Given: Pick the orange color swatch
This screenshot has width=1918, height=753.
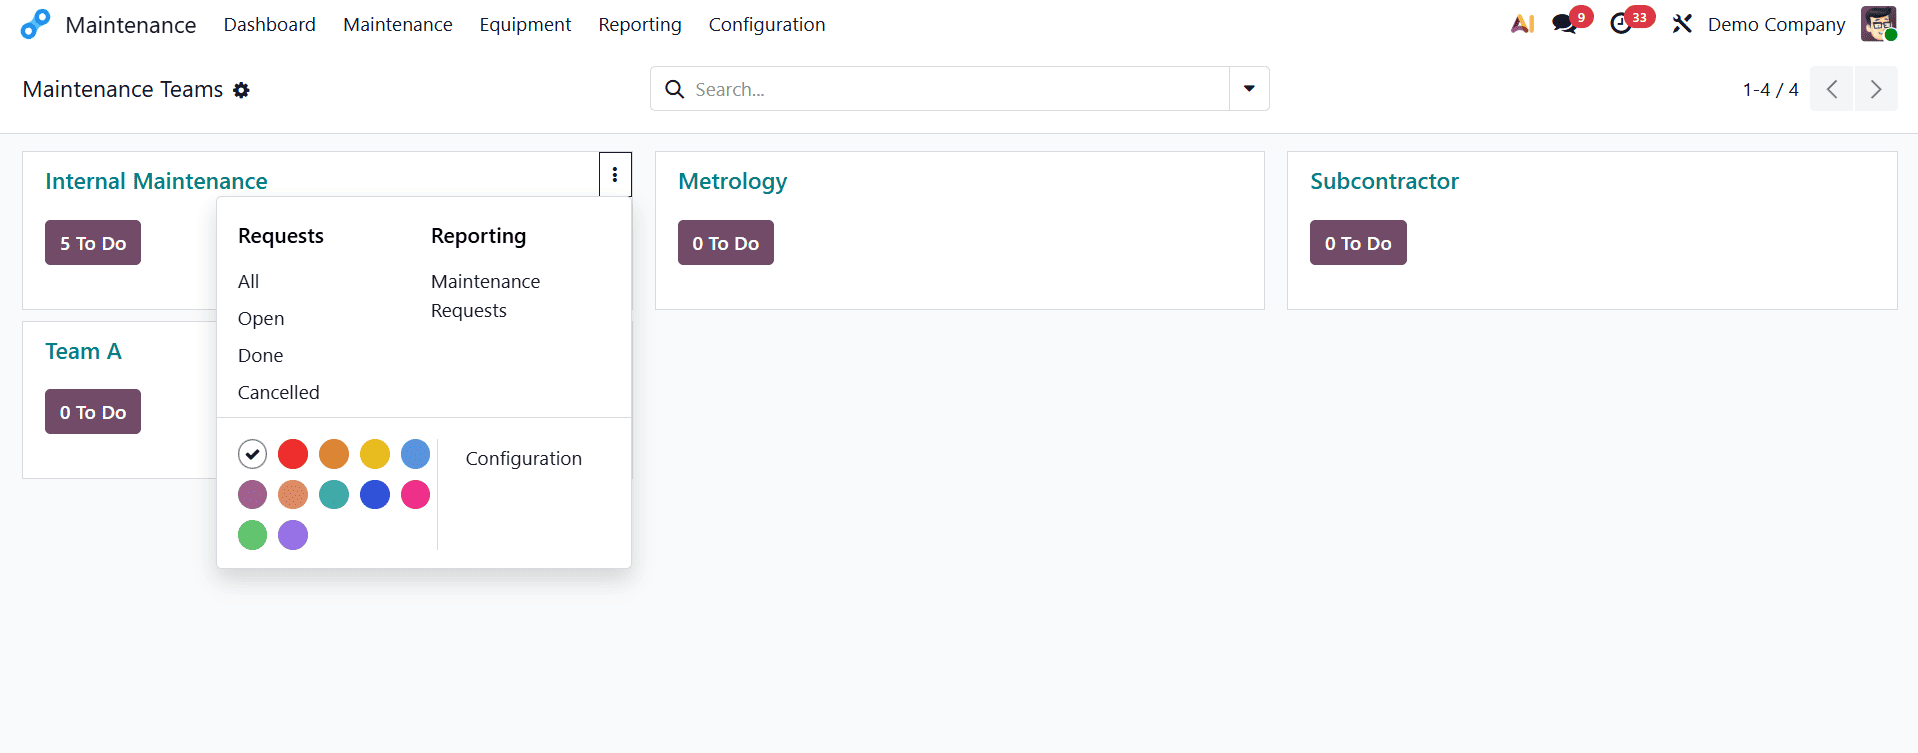Looking at the screenshot, I should pos(334,454).
